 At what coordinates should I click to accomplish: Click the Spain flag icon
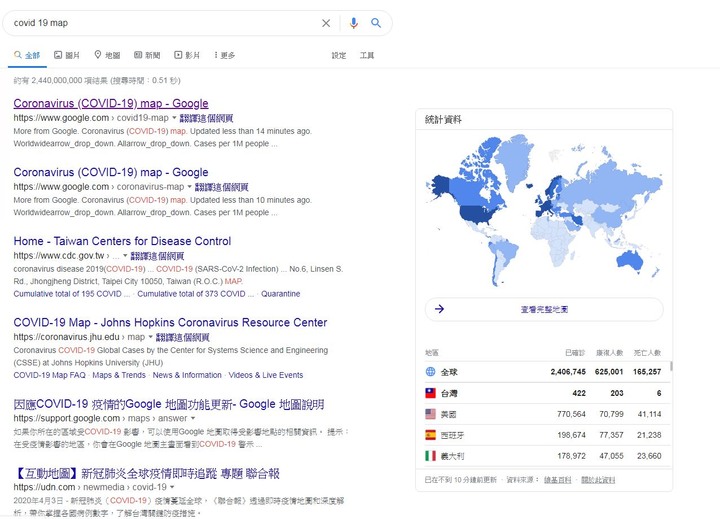click(x=430, y=435)
